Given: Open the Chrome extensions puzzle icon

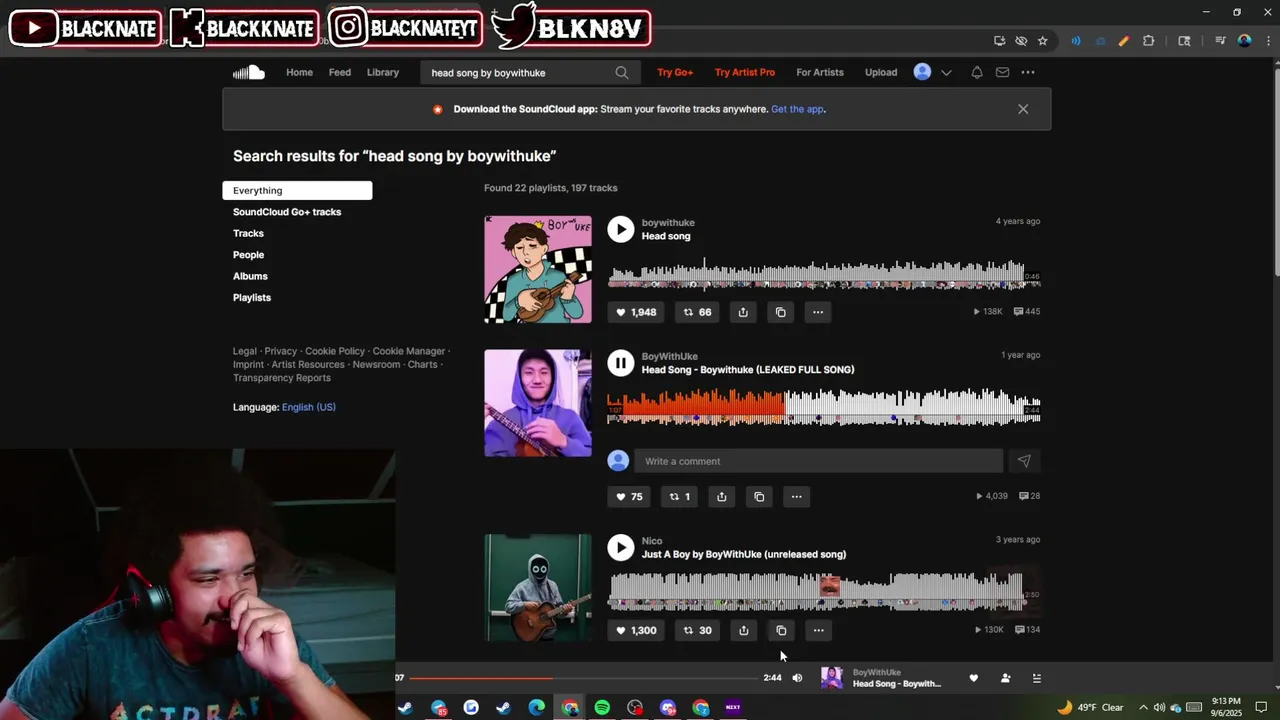Looking at the screenshot, I should [x=1148, y=41].
